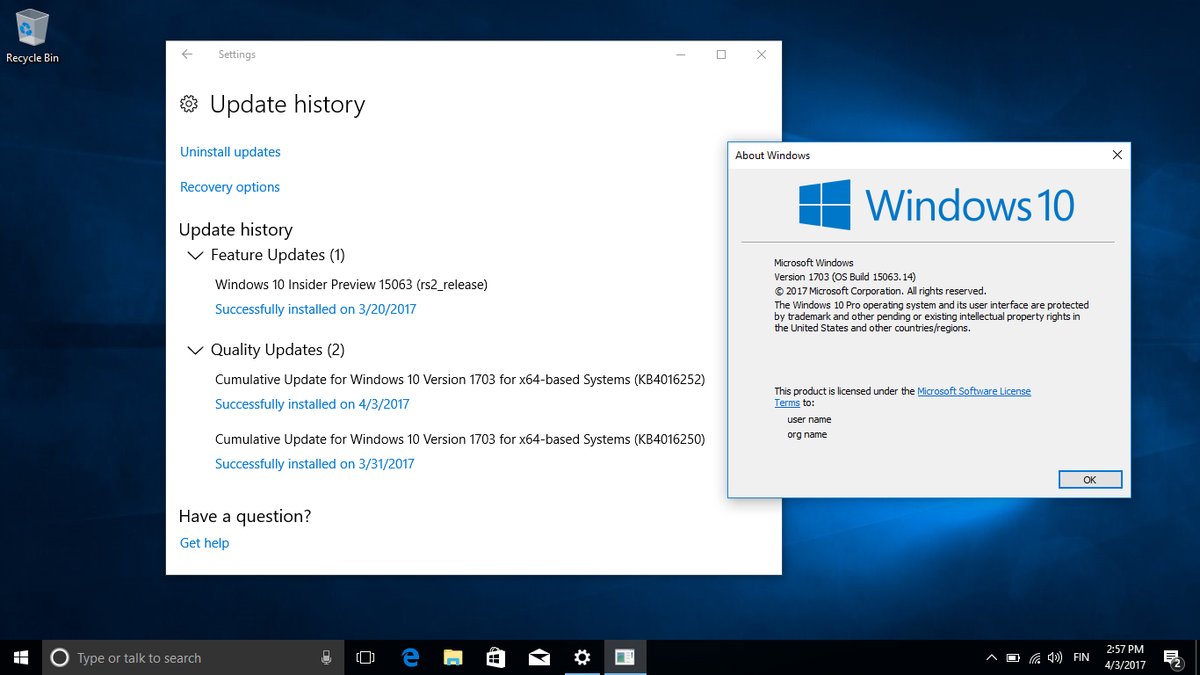Click the Version 1703 build text
The image size is (1200, 675).
pos(845,277)
